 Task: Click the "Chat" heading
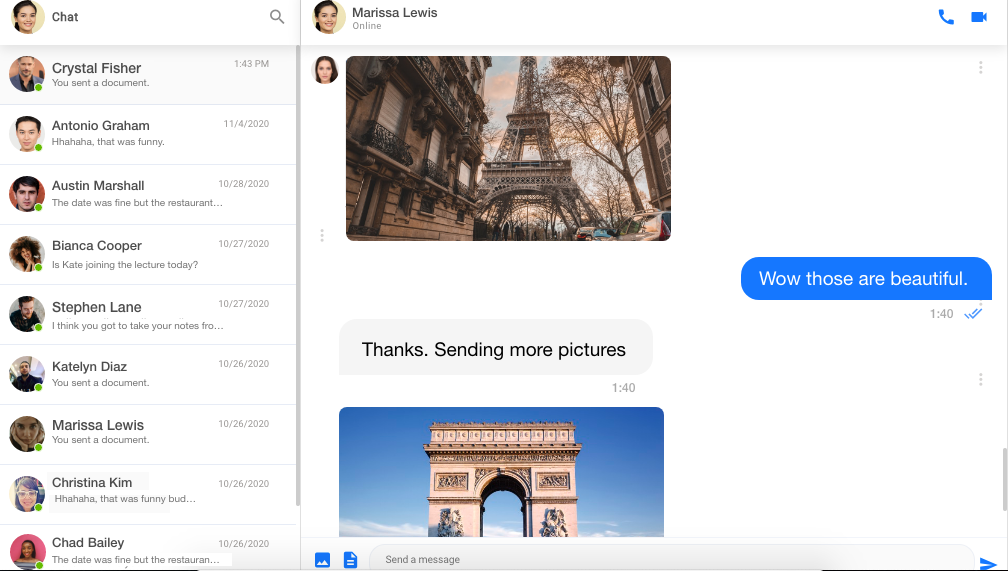coord(65,17)
